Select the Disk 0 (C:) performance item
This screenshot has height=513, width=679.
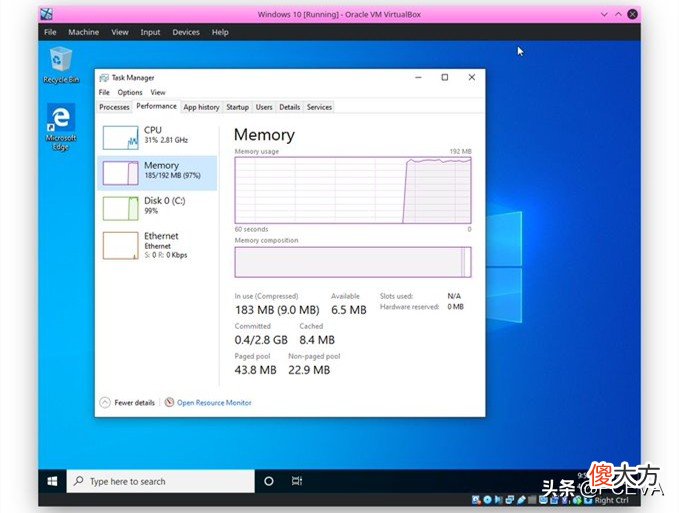[x=158, y=208]
